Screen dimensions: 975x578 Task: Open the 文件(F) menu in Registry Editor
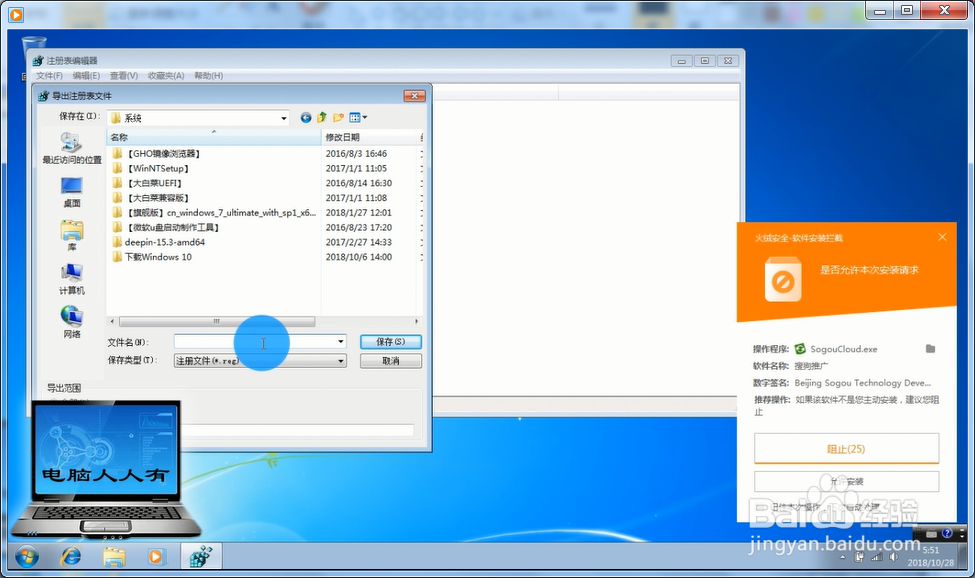tap(49, 75)
